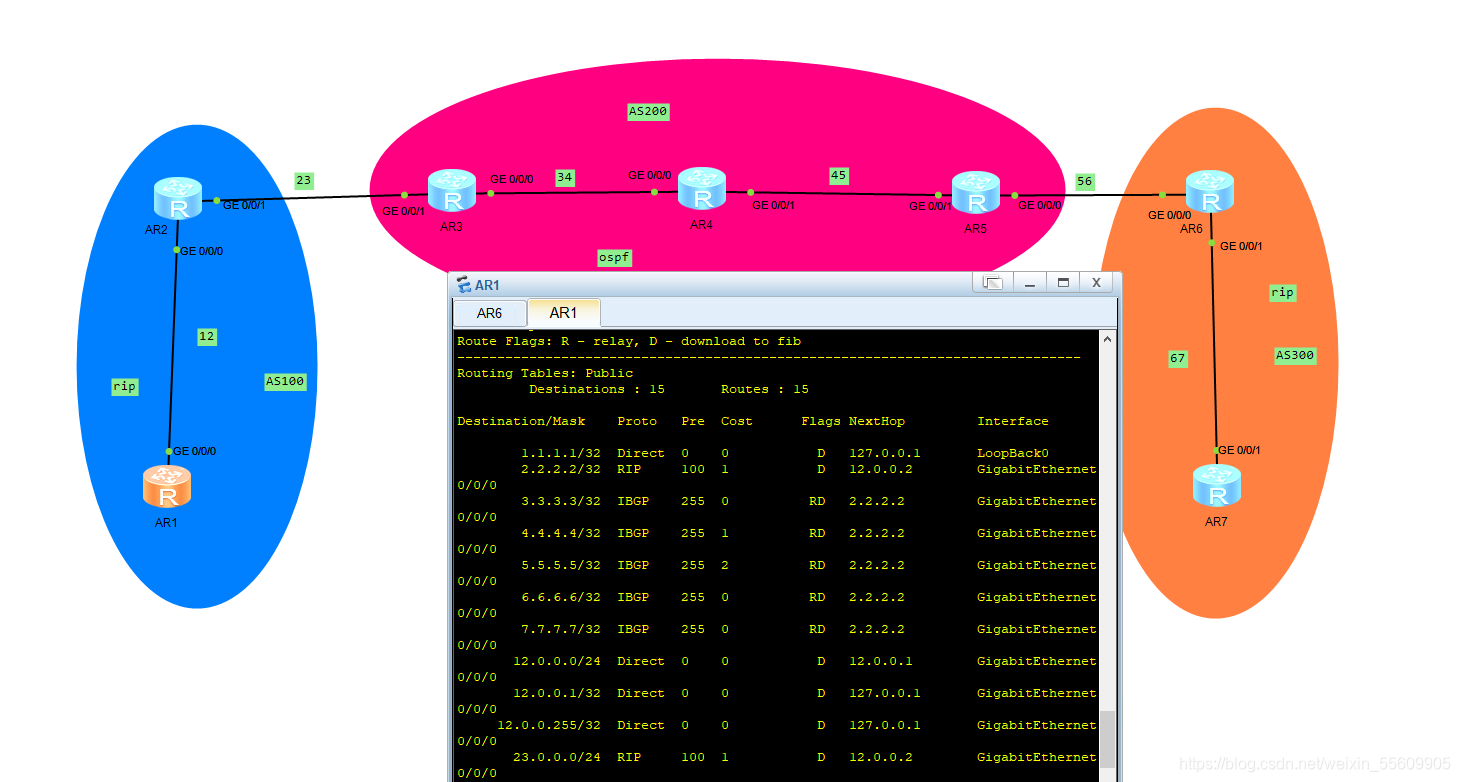Viewport: 1460px width, 782px height.
Task: Close the AR1 terminal window
Action: point(1096,283)
